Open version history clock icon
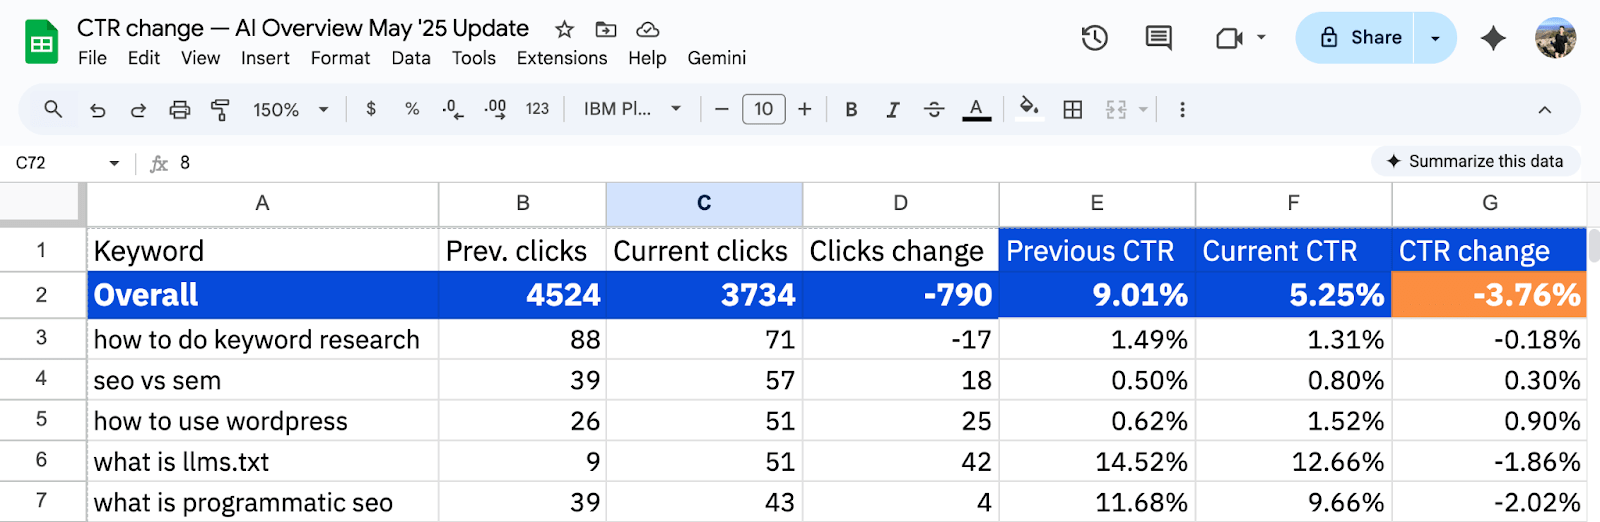Viewport: 1600px width, 522px height. (1094, 38)
